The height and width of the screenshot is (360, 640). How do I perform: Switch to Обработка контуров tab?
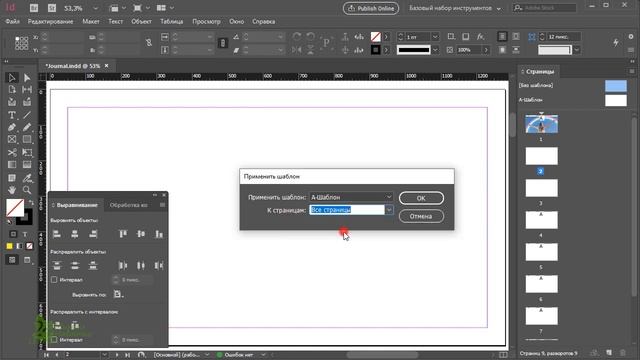coord(128,205)
